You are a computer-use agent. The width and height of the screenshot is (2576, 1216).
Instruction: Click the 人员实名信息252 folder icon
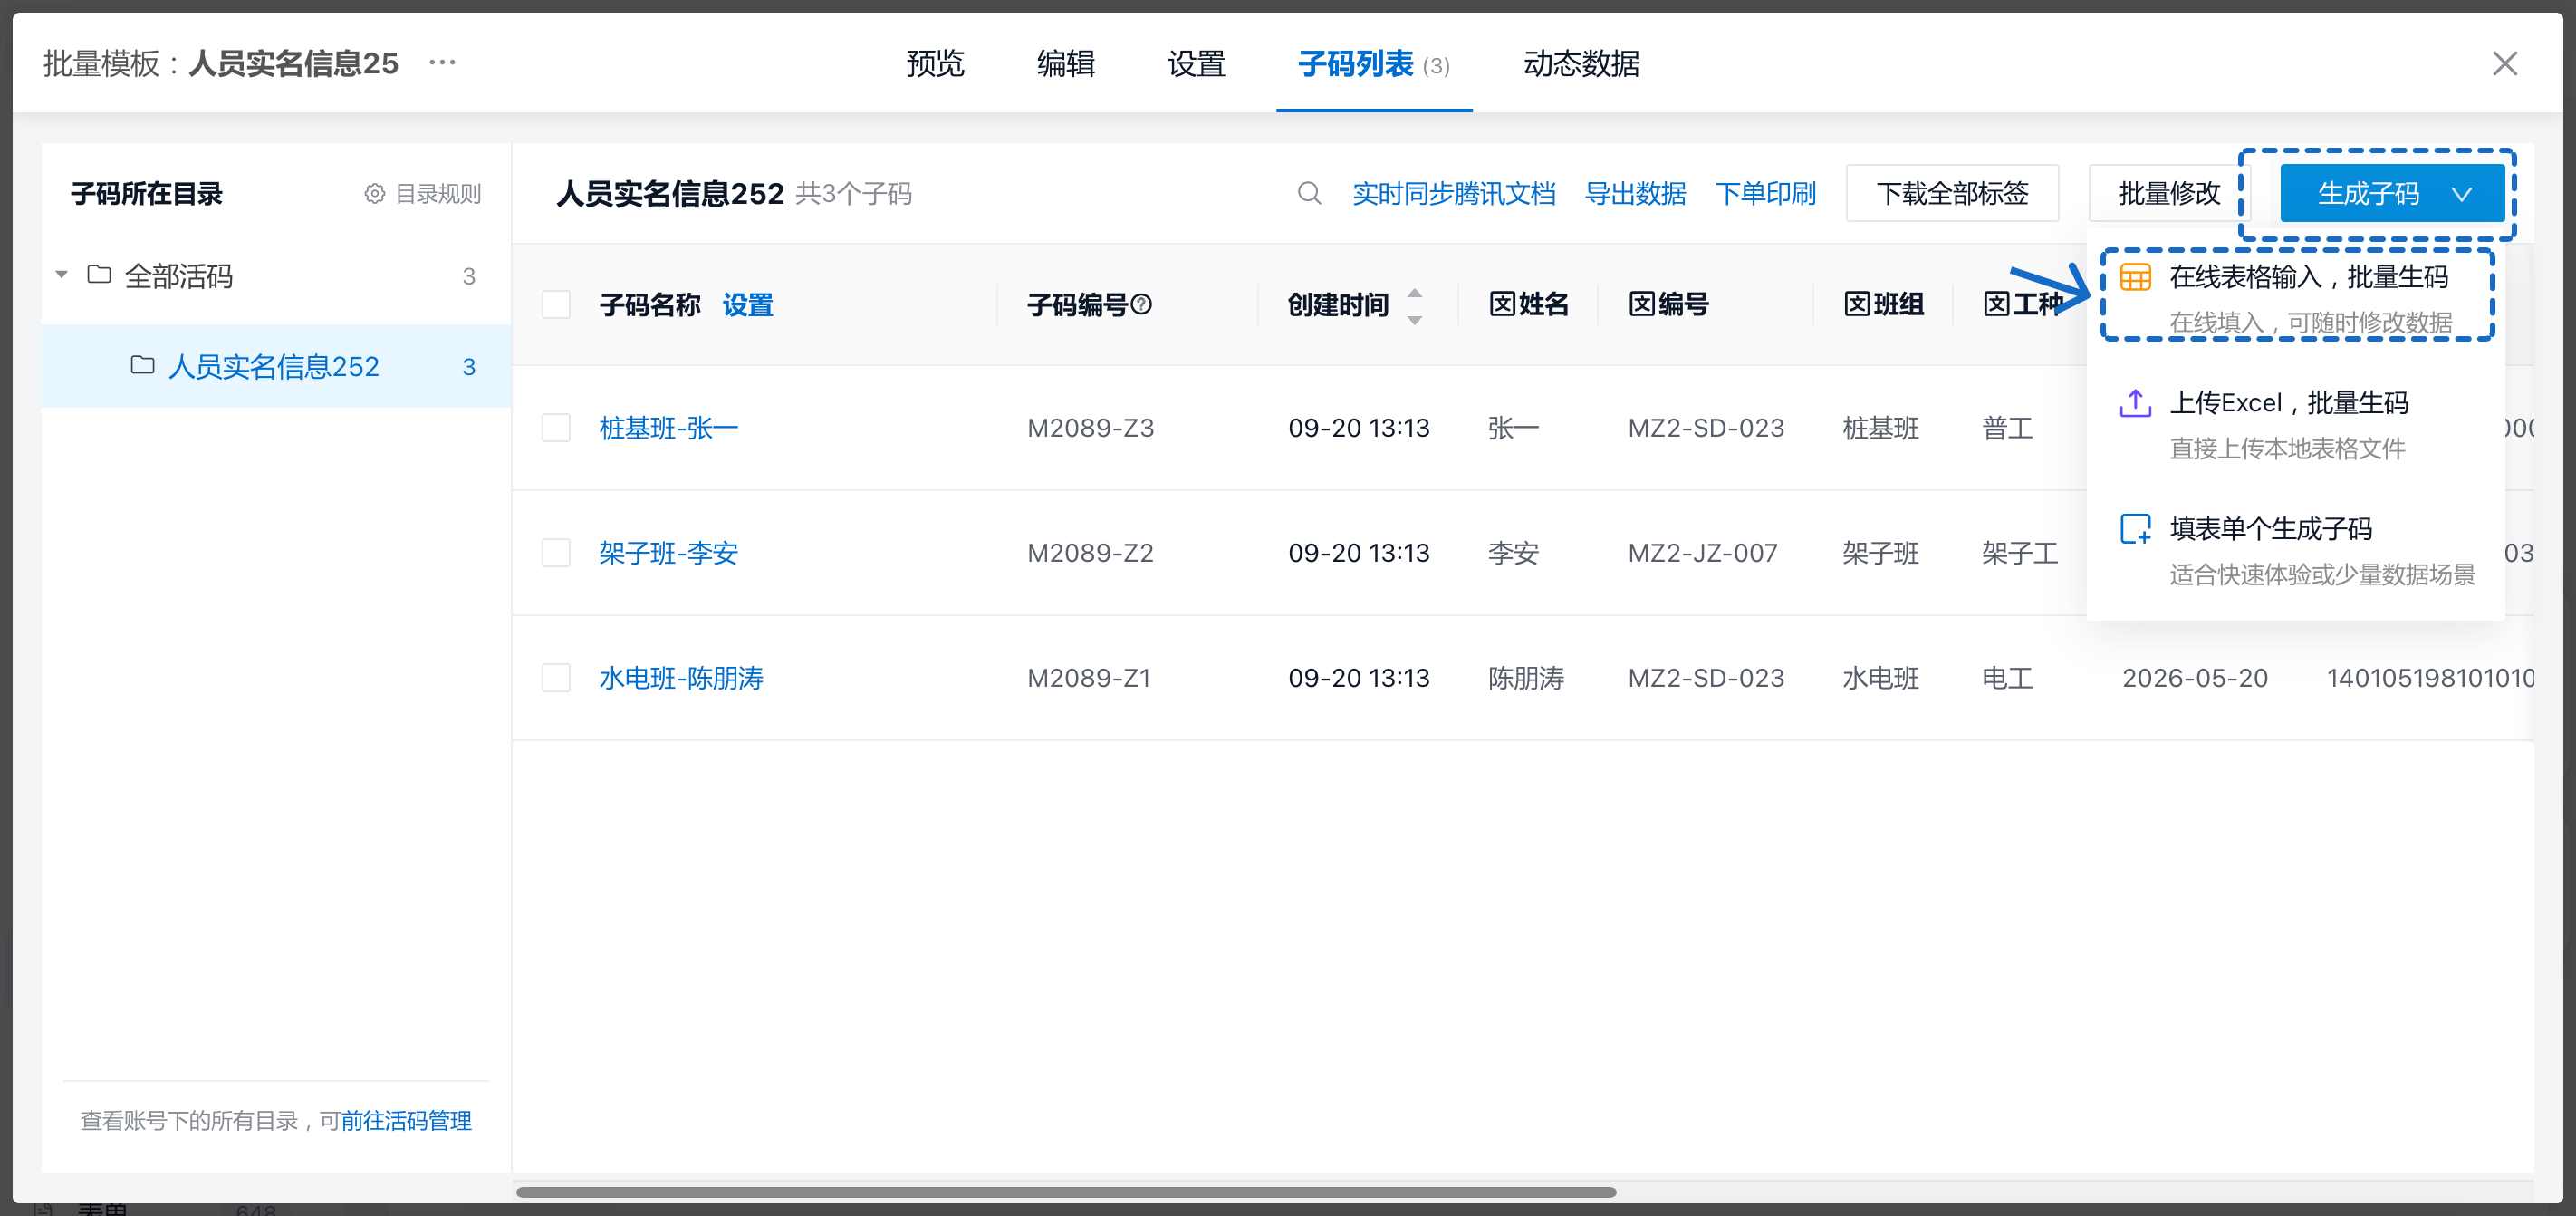click(x=142, y=365)
